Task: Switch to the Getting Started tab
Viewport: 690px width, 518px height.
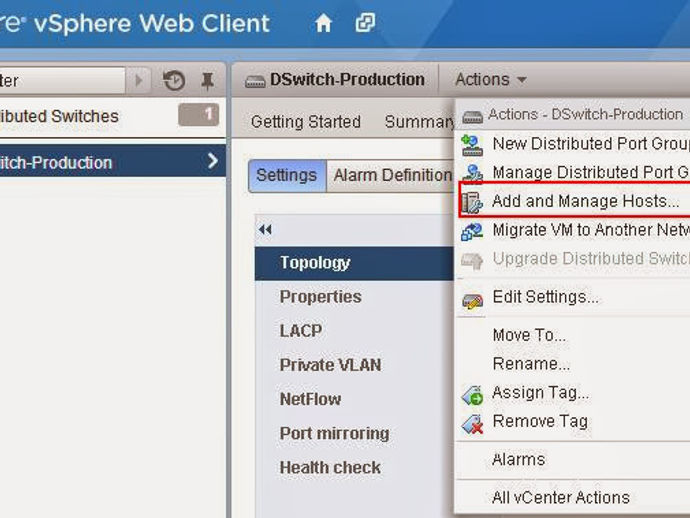Action: 306,121
